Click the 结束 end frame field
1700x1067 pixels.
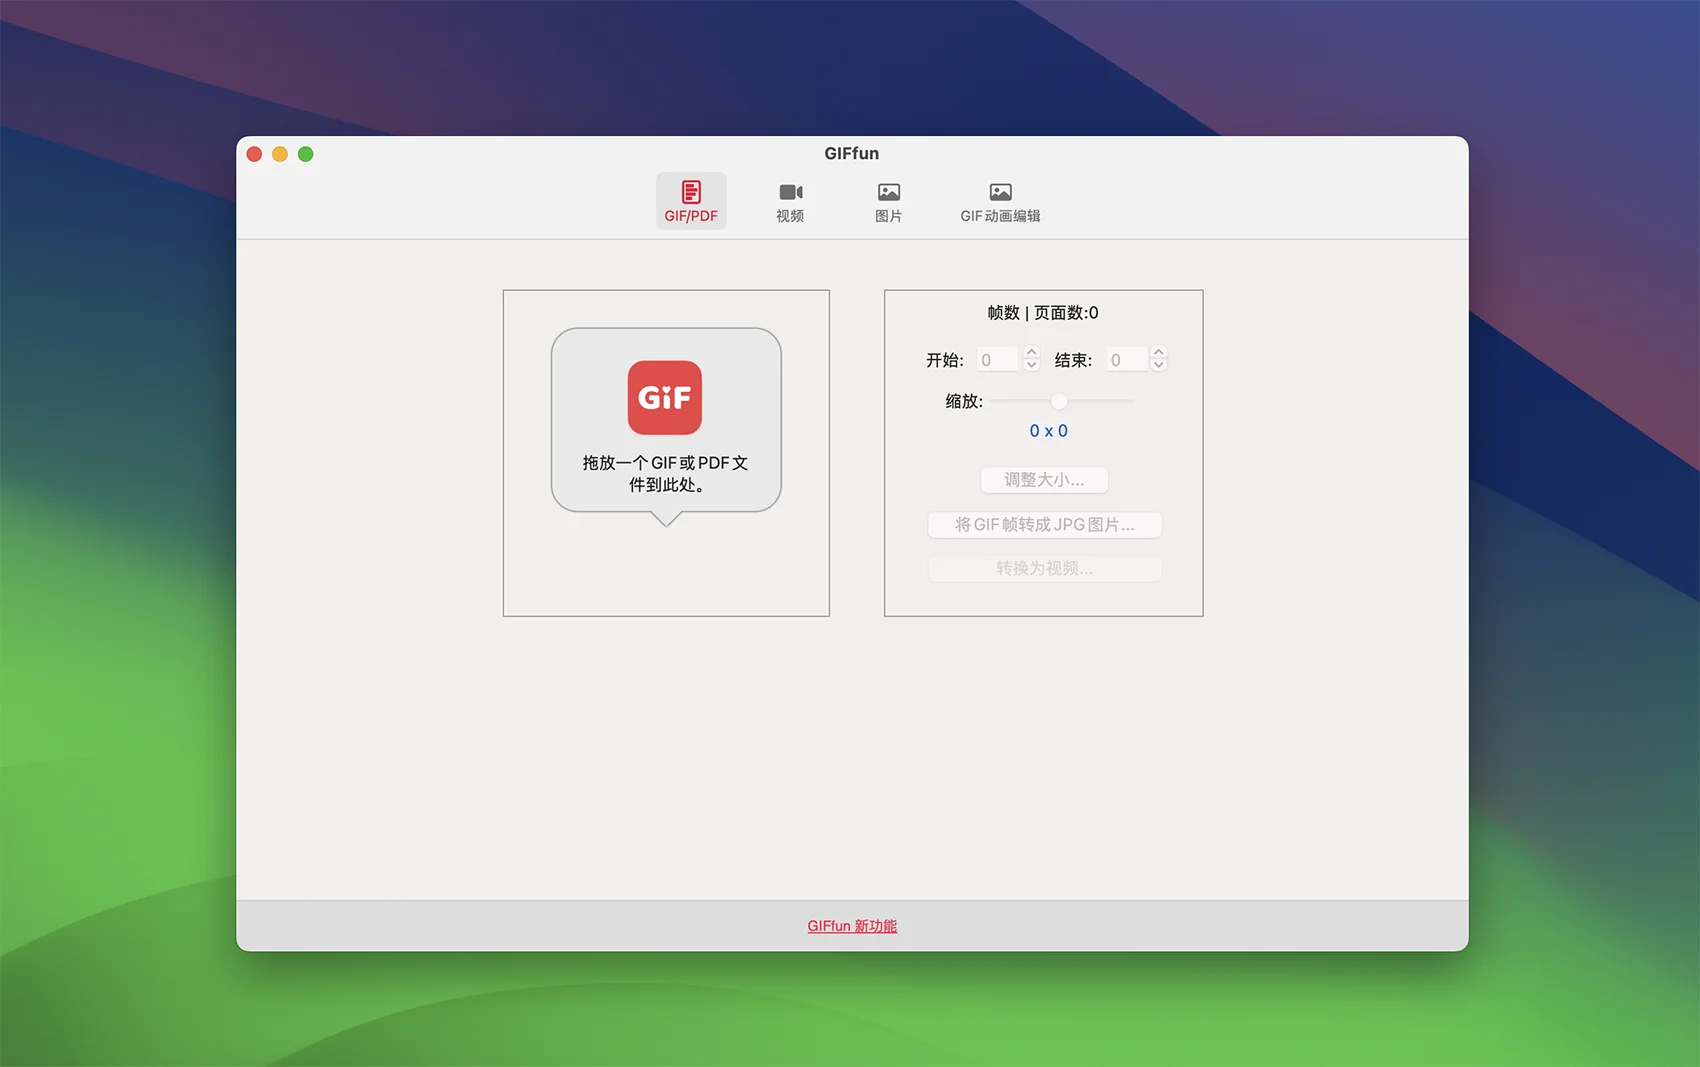pos(1127,360)
